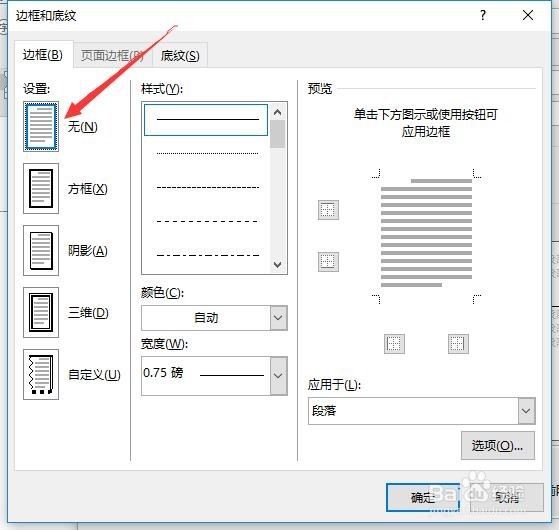The width and height of the screenshot is (559, 530).
Task: Click the dialog help question mark
Action: 483,15
